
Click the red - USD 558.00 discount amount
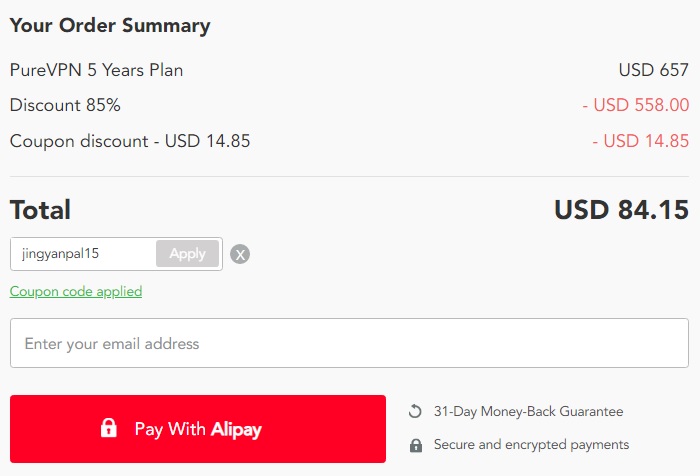pyautogui.click(x=636, y=105)
